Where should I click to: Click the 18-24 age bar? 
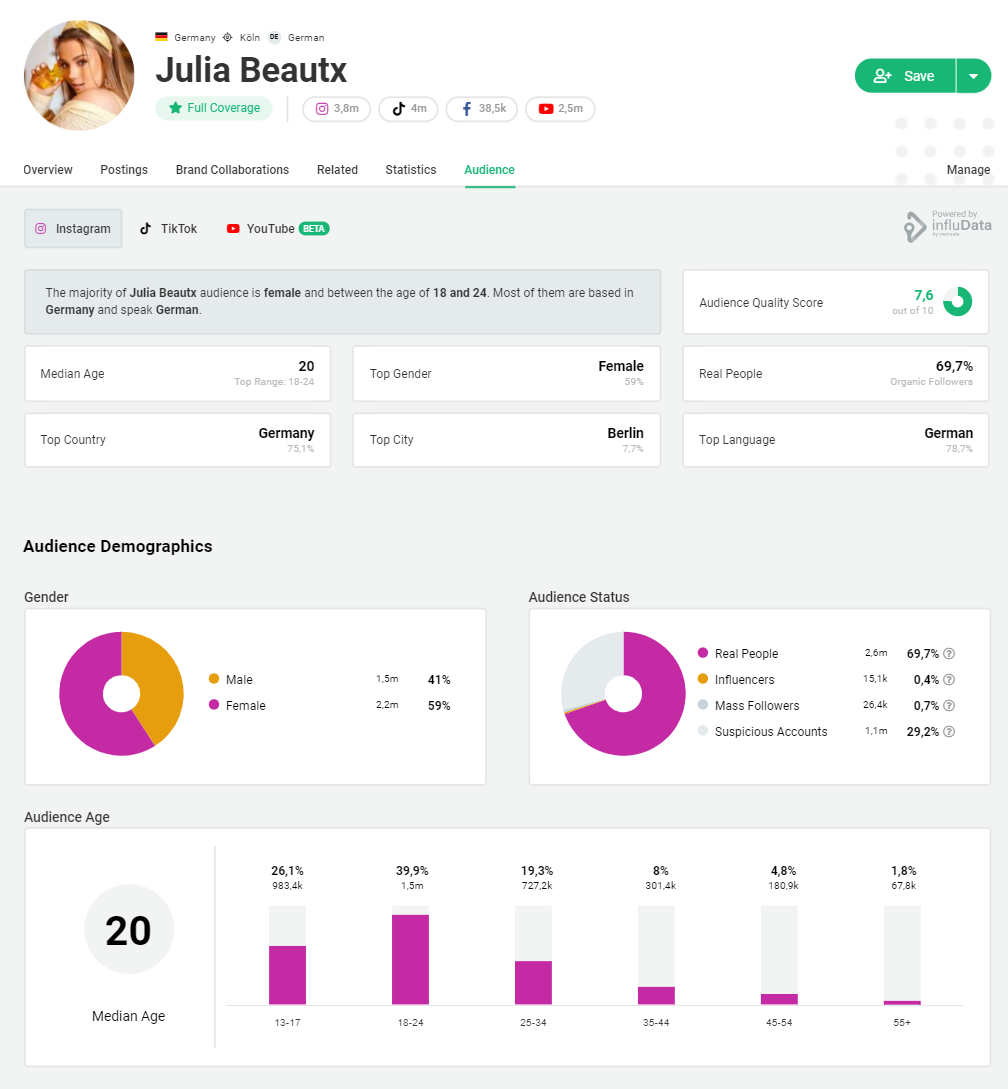[410, 955]
